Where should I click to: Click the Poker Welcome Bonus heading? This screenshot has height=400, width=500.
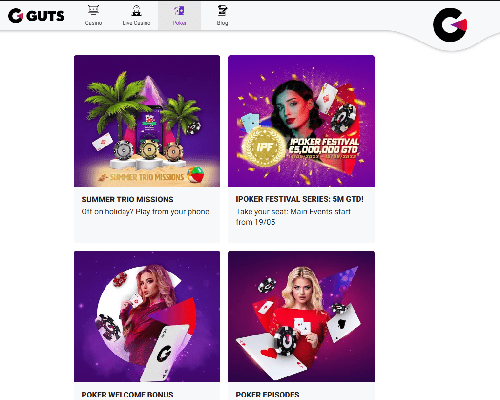pos(127,395)
